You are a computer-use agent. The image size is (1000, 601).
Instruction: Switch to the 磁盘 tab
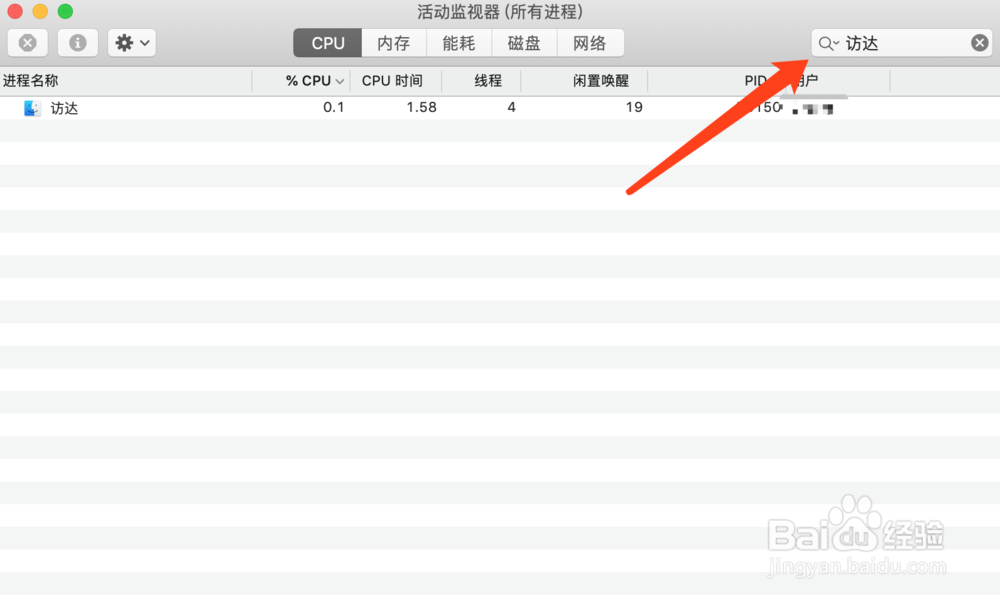click(x=524, y=43)
